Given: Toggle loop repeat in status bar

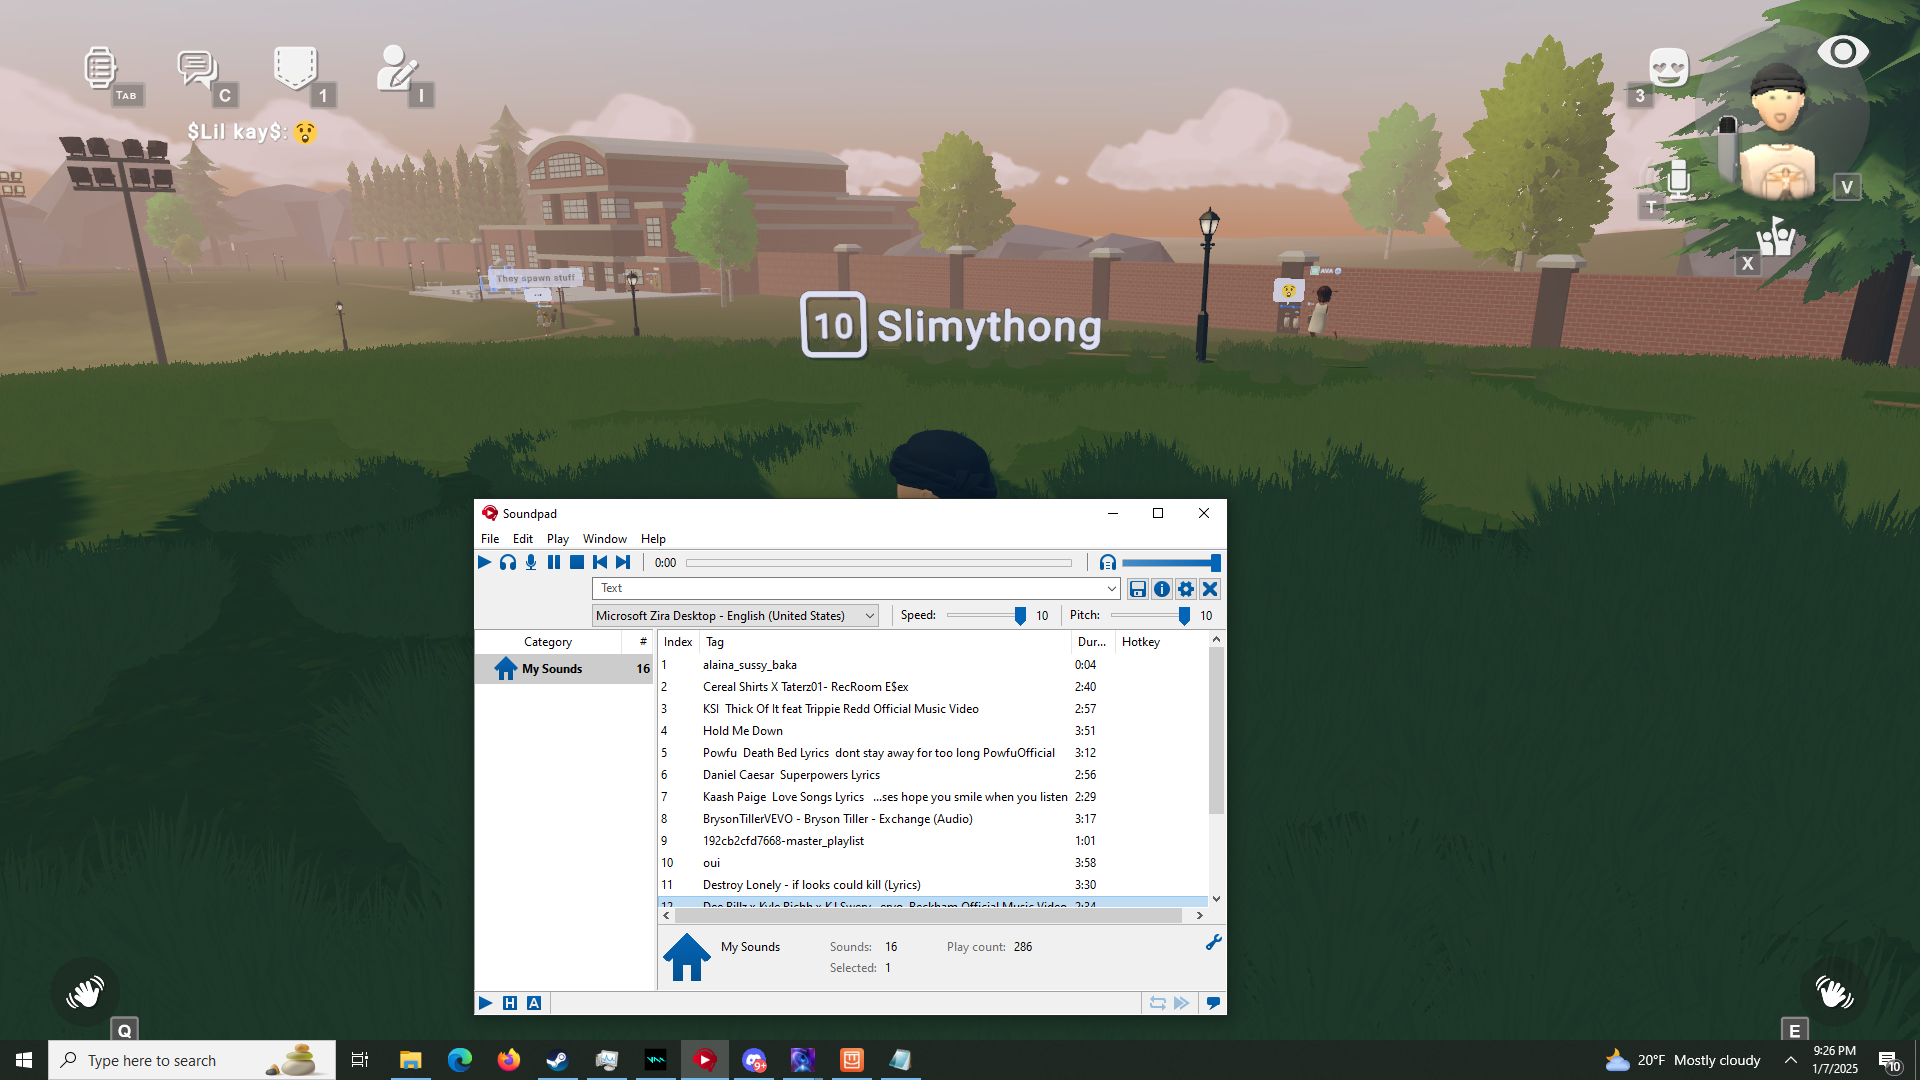Looking at the screenshot, I should (1157, 1003).
